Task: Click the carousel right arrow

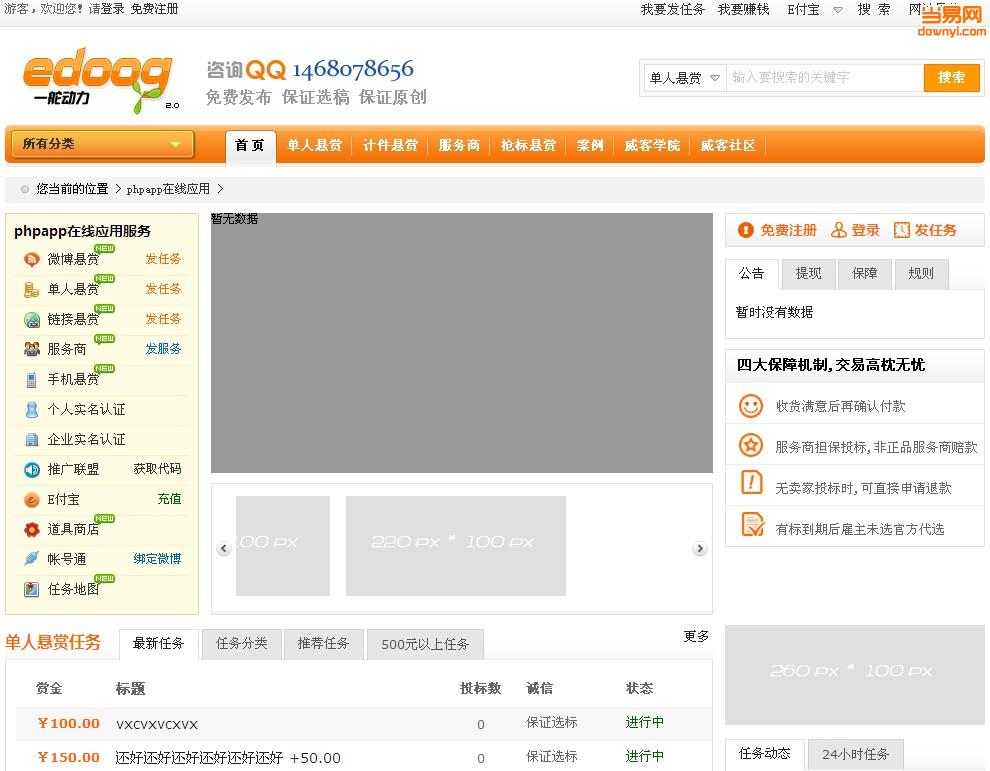Action: point(700,548)
